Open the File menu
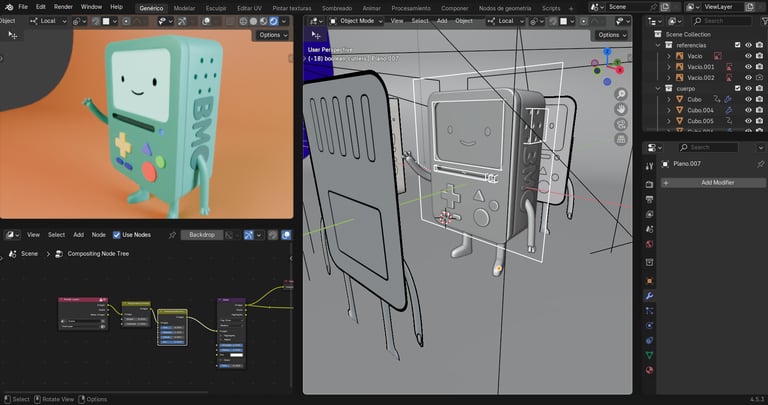Viewport: 768px width, 405px height. coord(23,7)
